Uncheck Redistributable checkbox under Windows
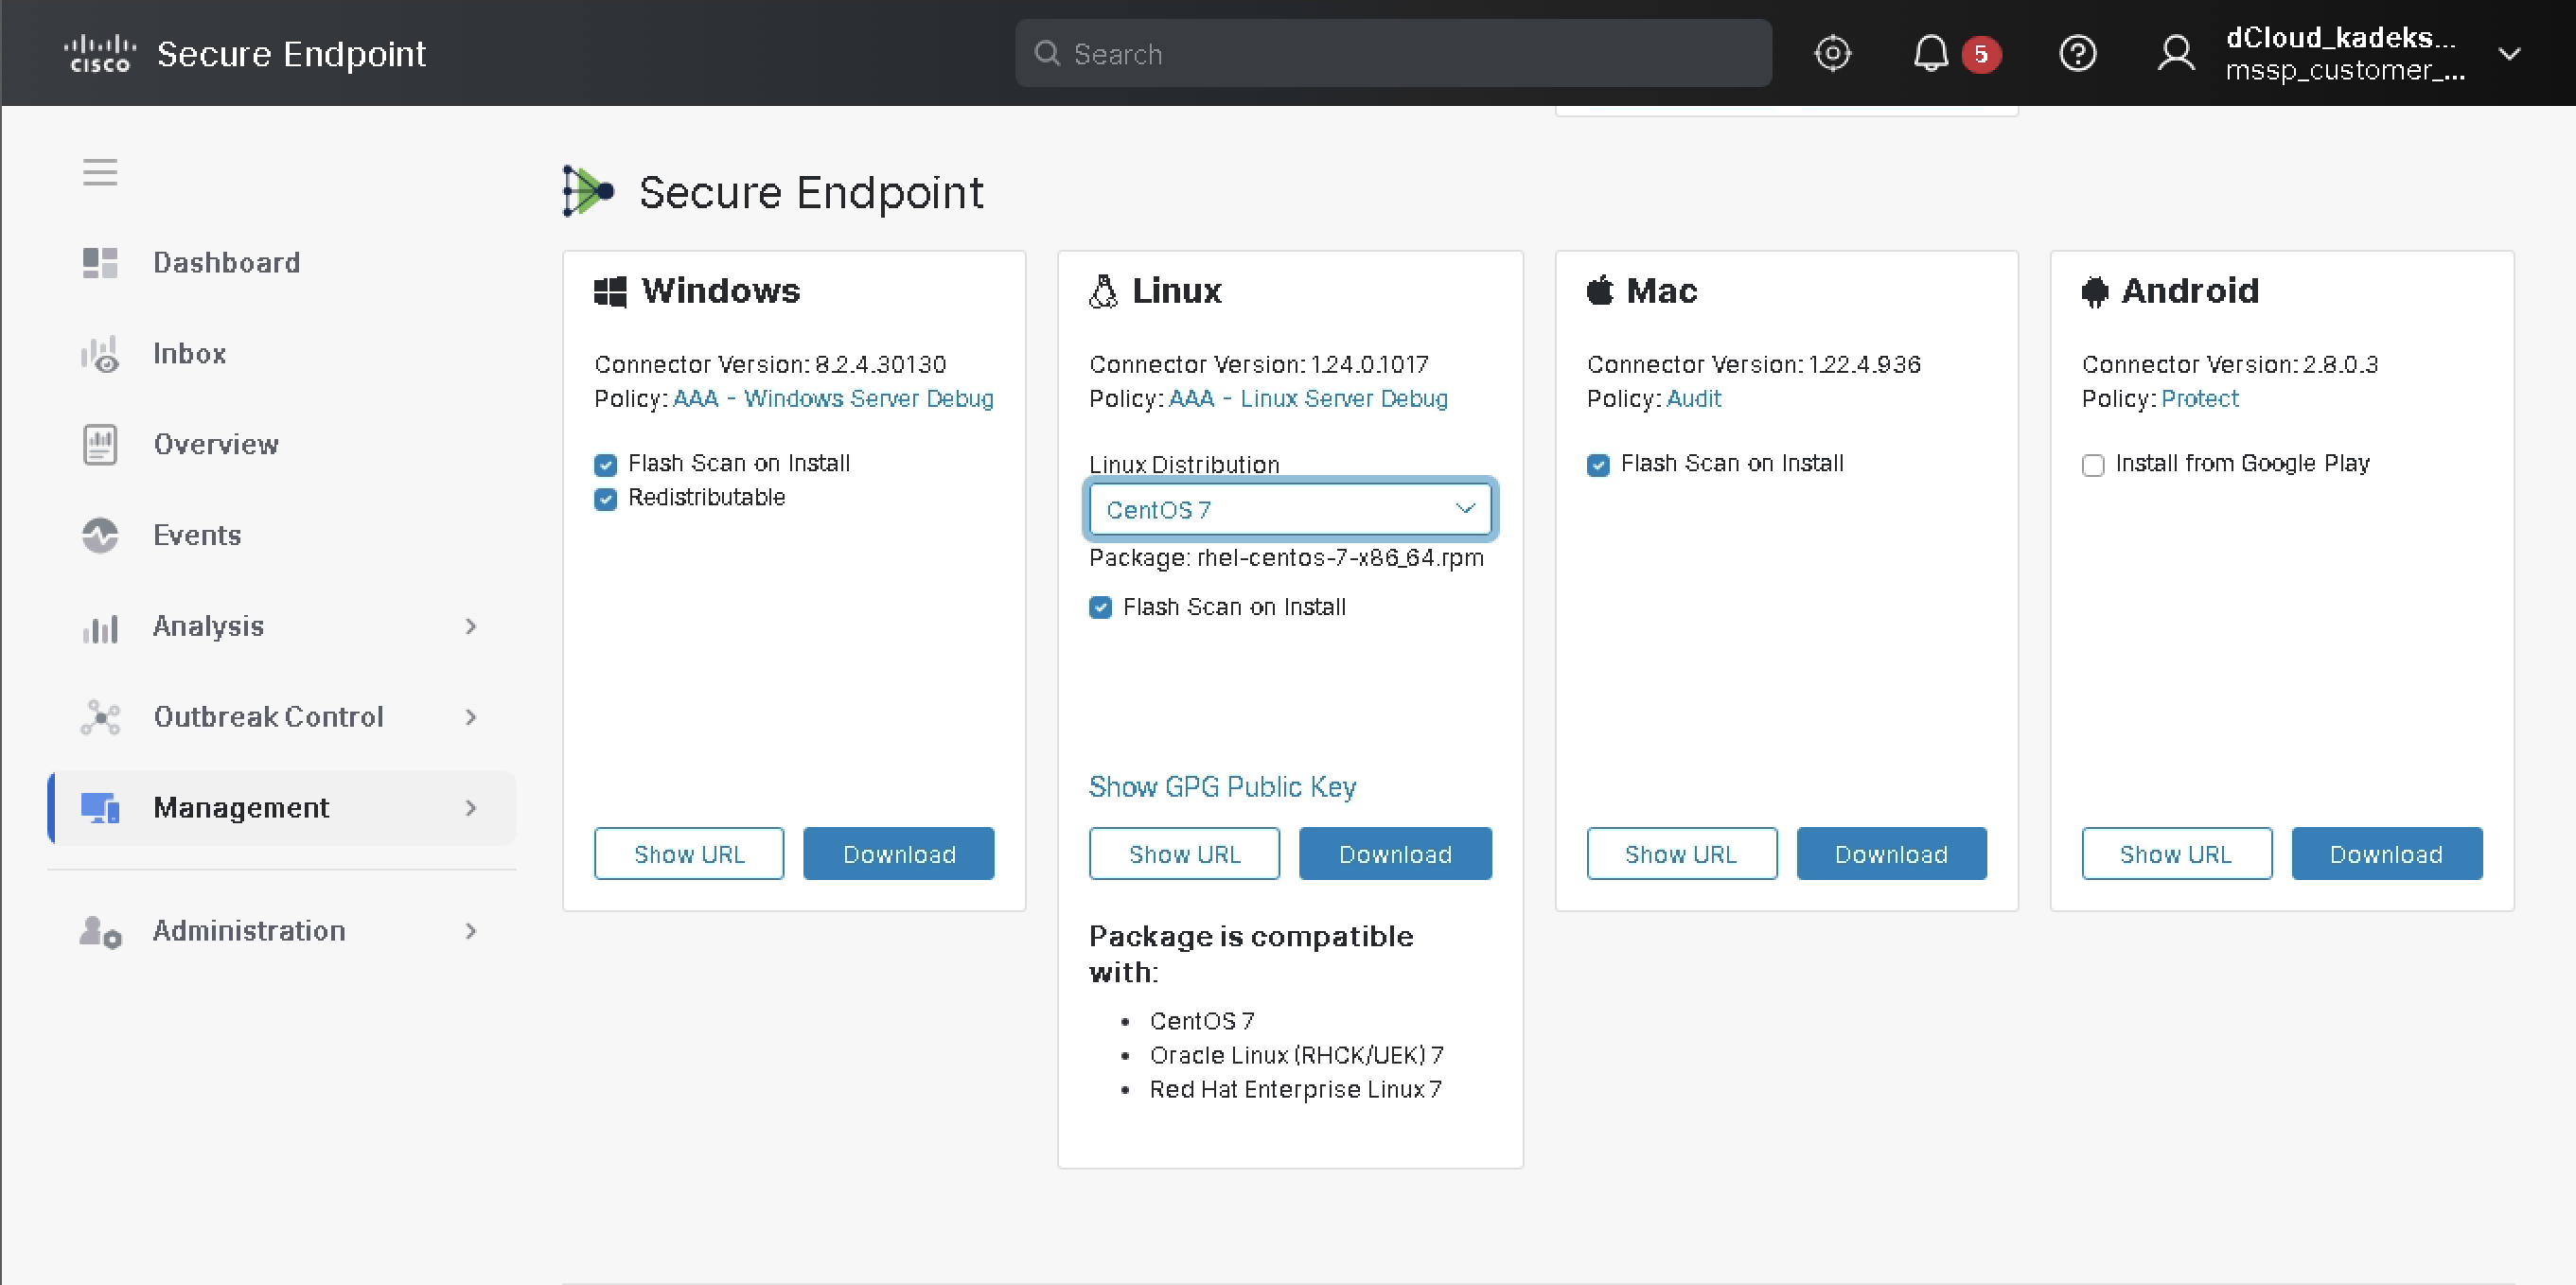2576x1285 pixels. [x=605, y=499]
